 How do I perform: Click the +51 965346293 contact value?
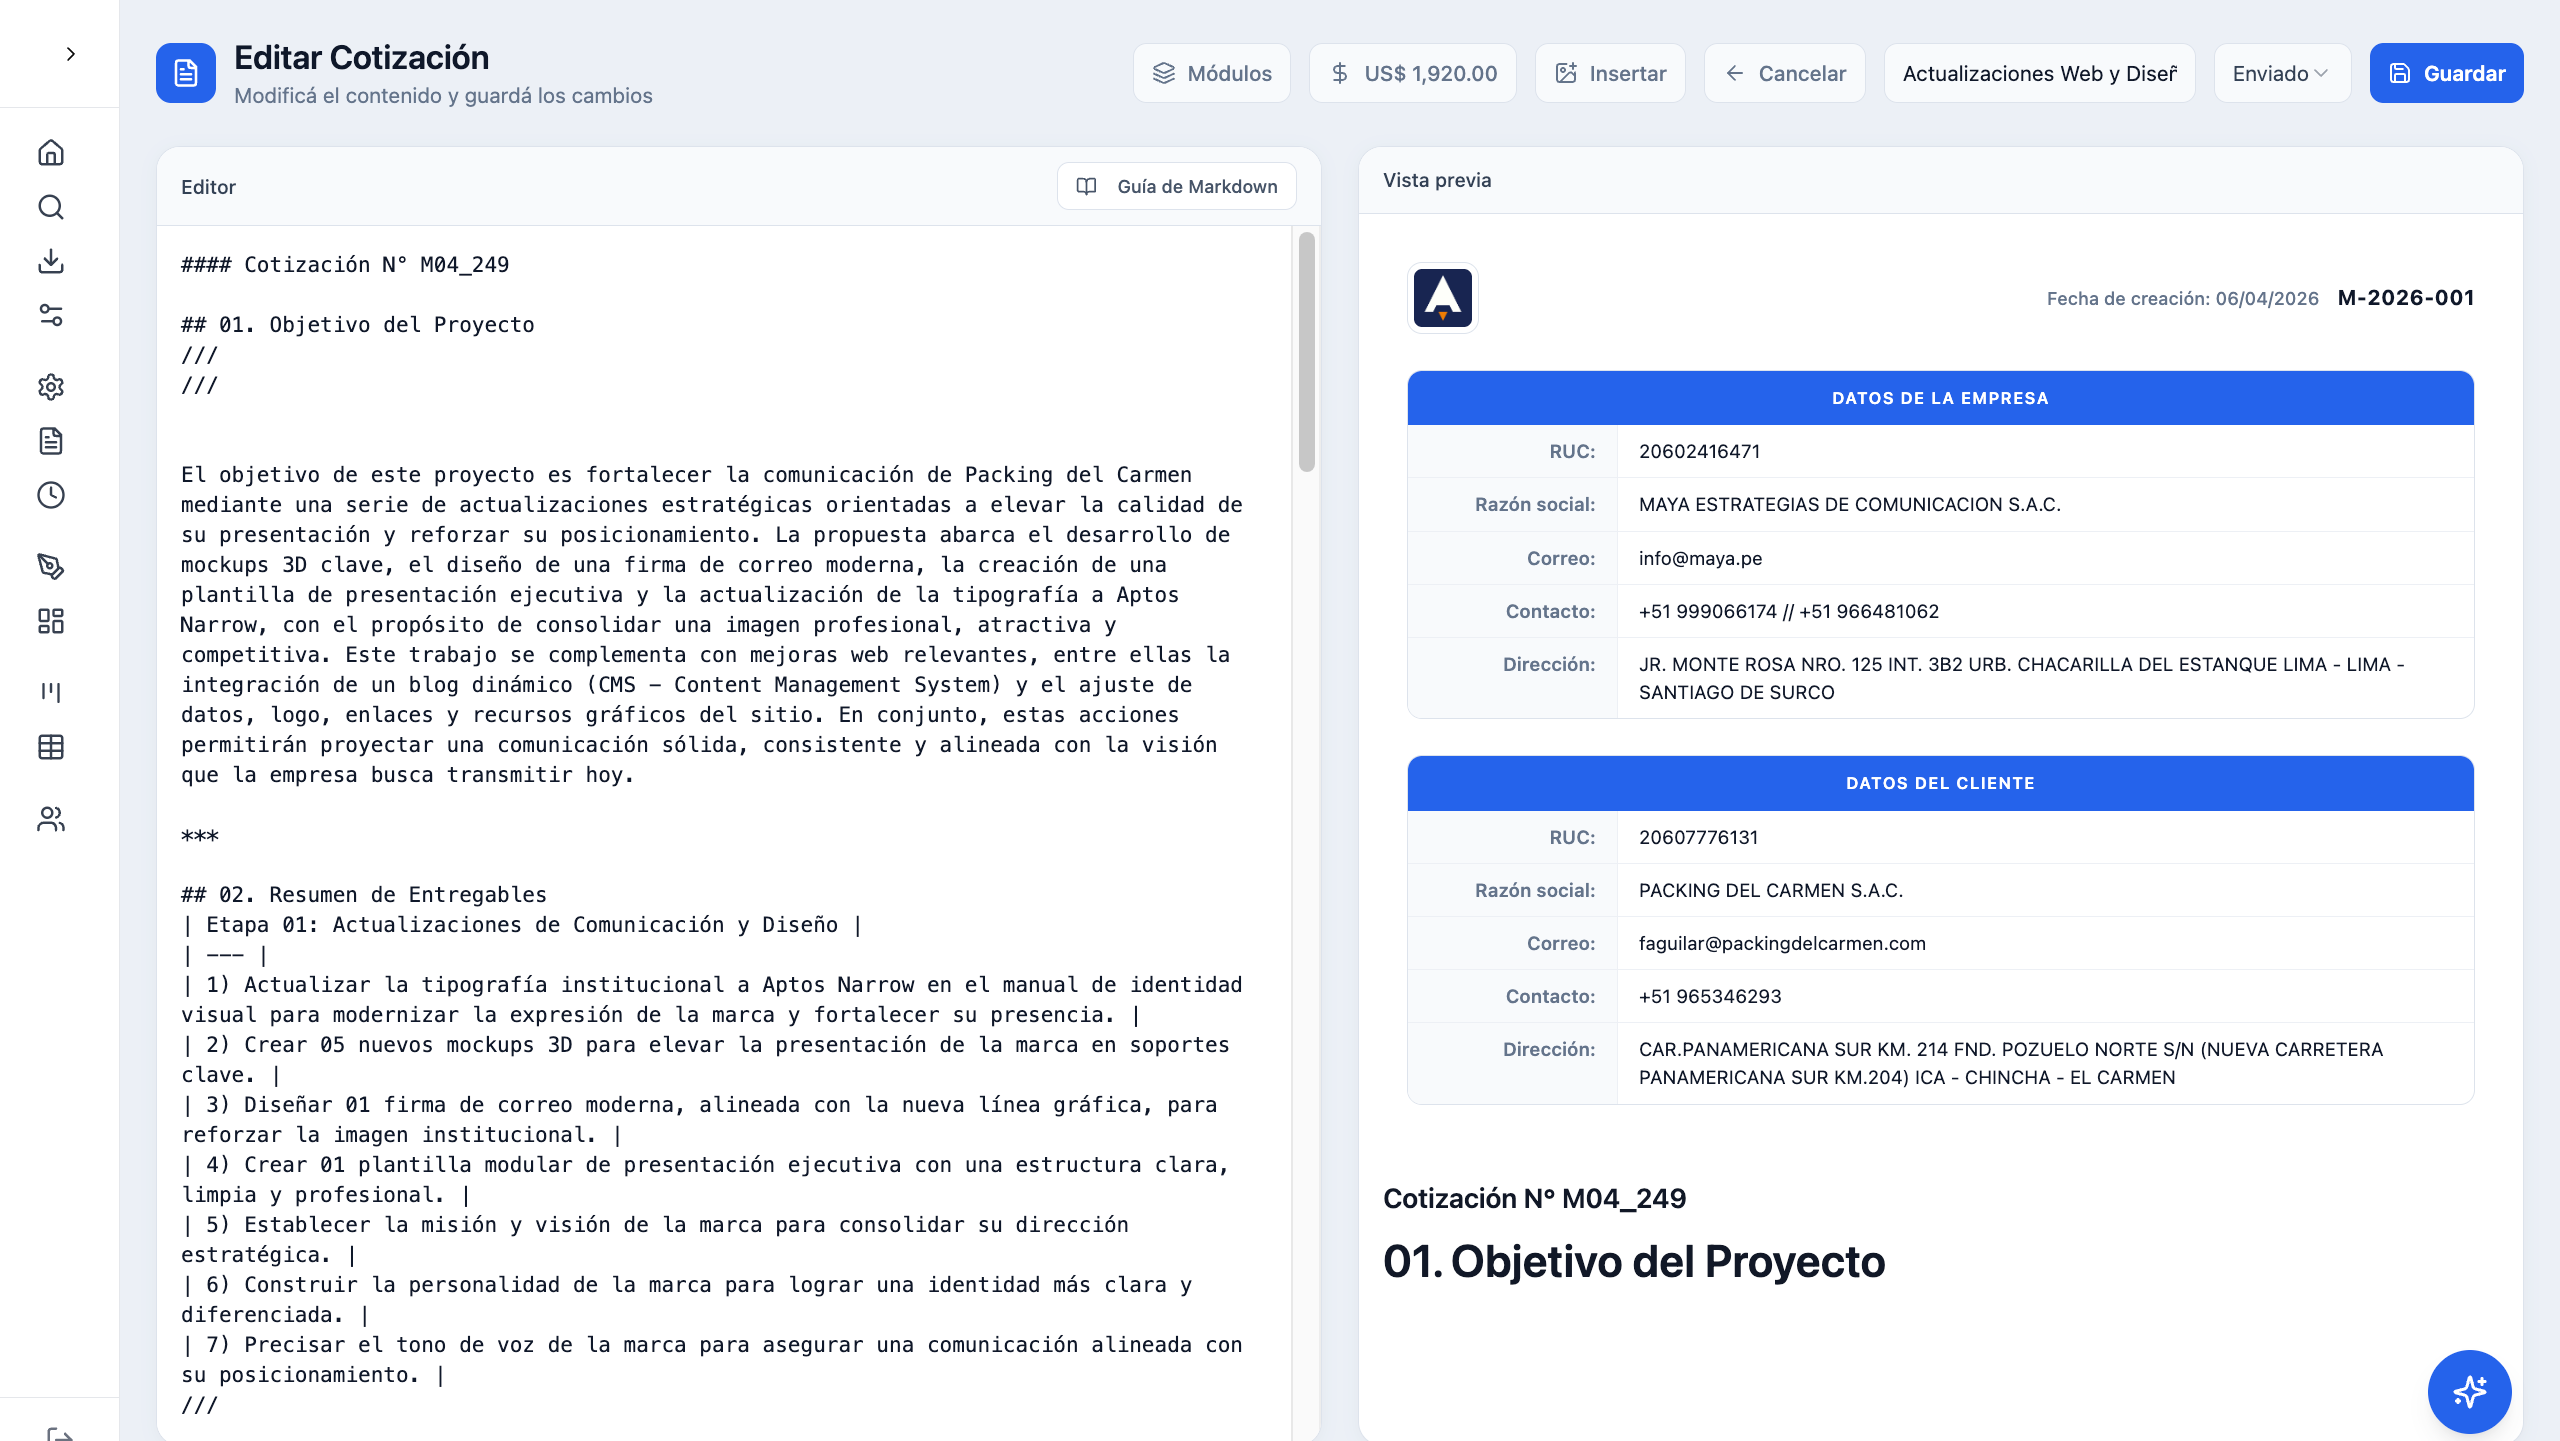1710,996
